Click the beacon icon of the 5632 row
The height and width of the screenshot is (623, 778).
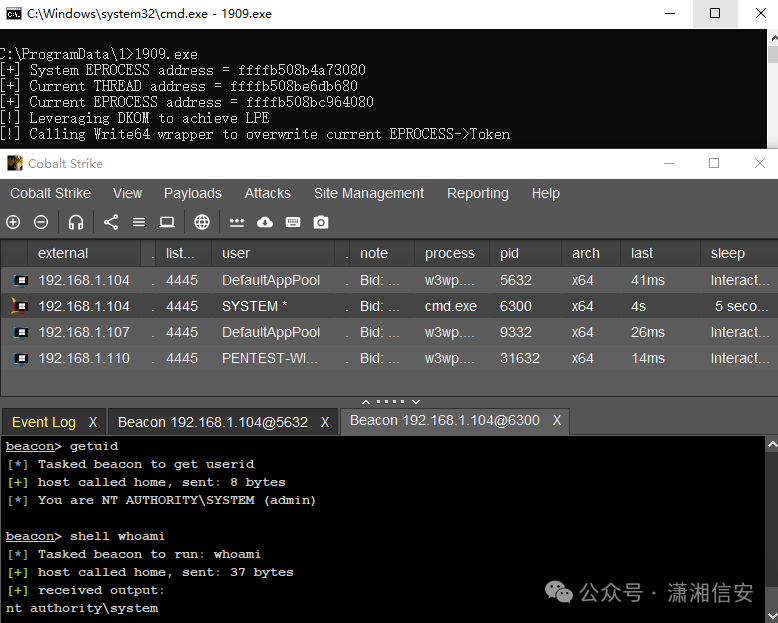(x=21, y=281)
